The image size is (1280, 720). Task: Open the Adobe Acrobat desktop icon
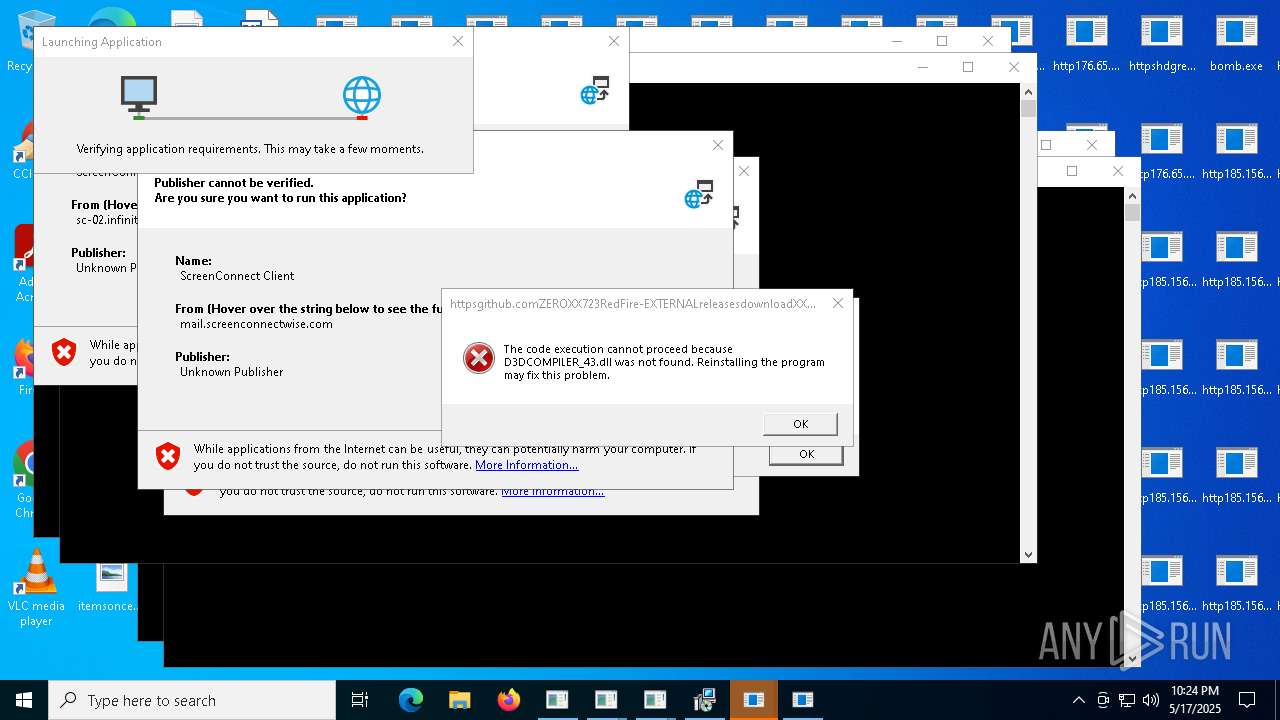[24, 262]
